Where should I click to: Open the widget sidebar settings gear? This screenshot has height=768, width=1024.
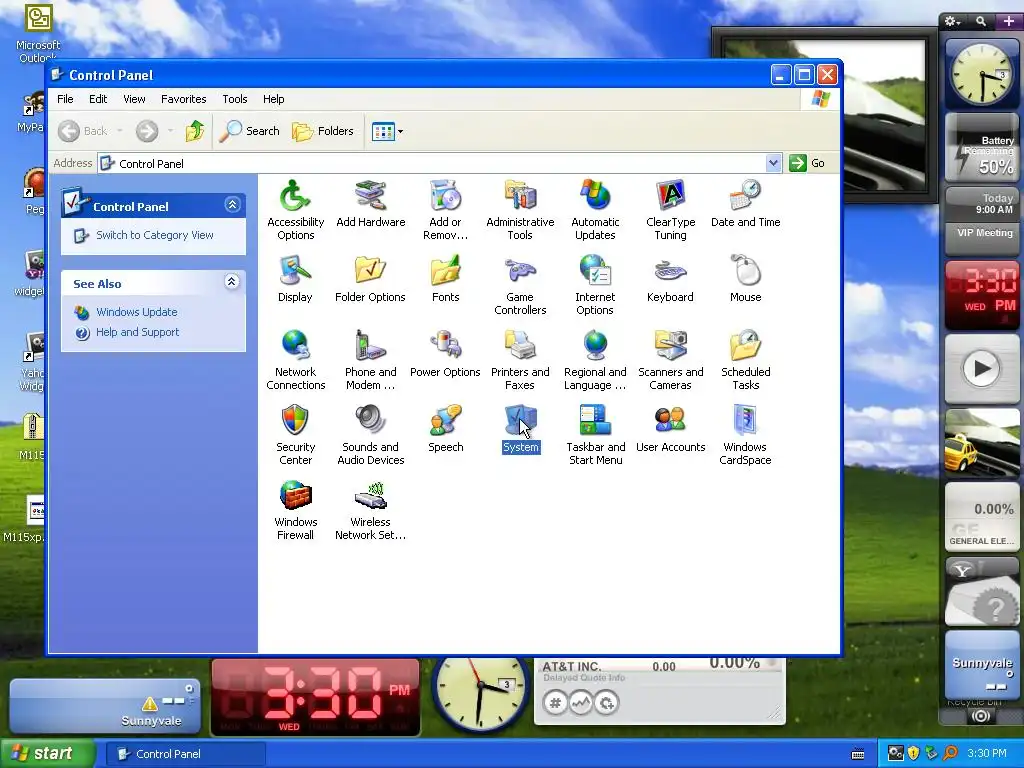(x=953, y=22)
